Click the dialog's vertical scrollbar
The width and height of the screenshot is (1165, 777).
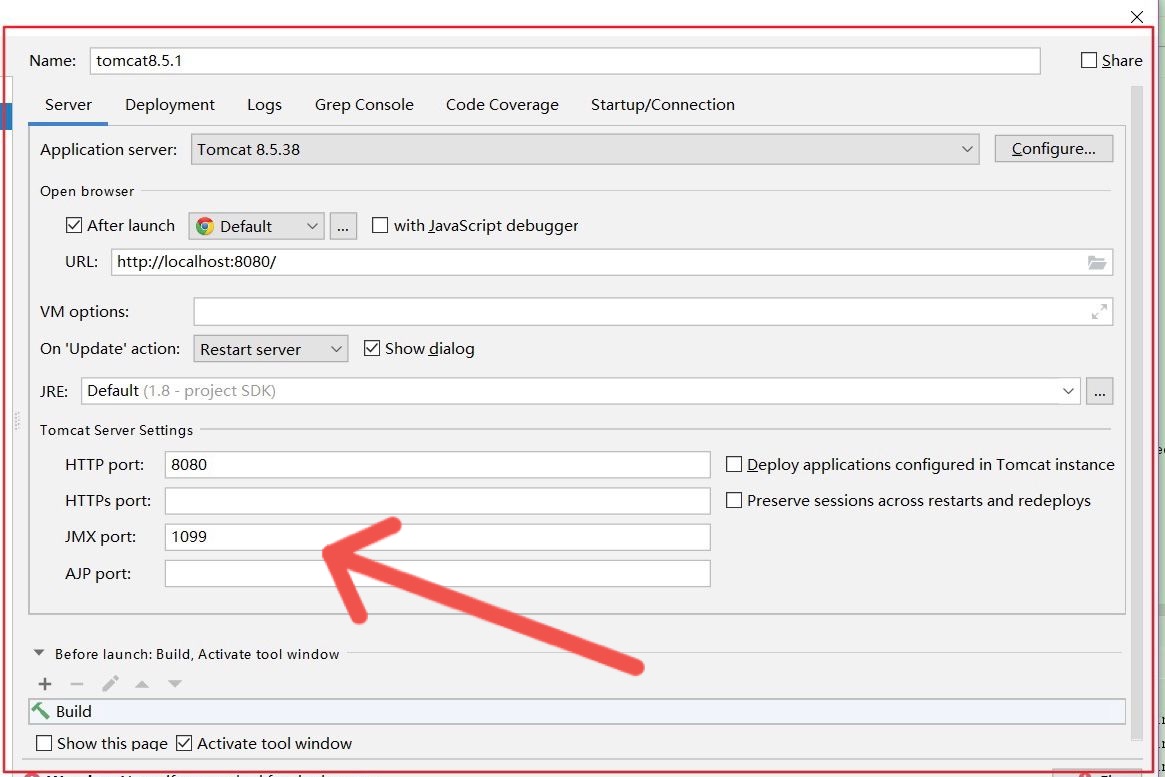1137,412
